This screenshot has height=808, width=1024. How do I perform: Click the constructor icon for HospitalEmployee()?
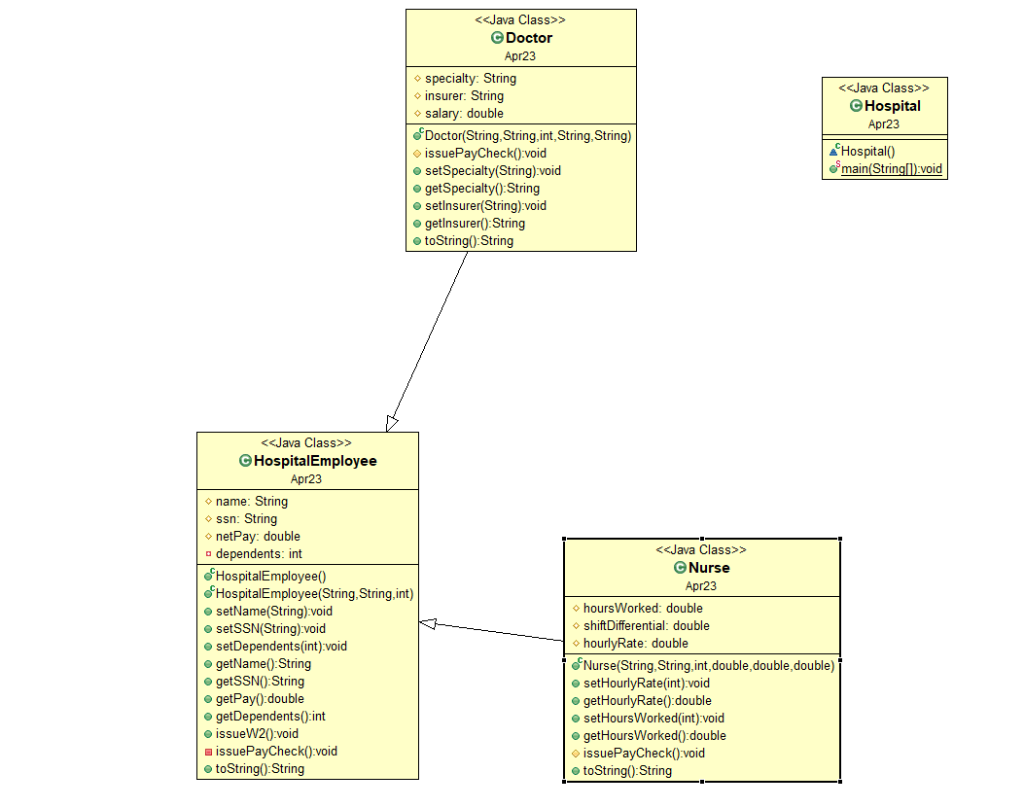(x=208, y=575)
